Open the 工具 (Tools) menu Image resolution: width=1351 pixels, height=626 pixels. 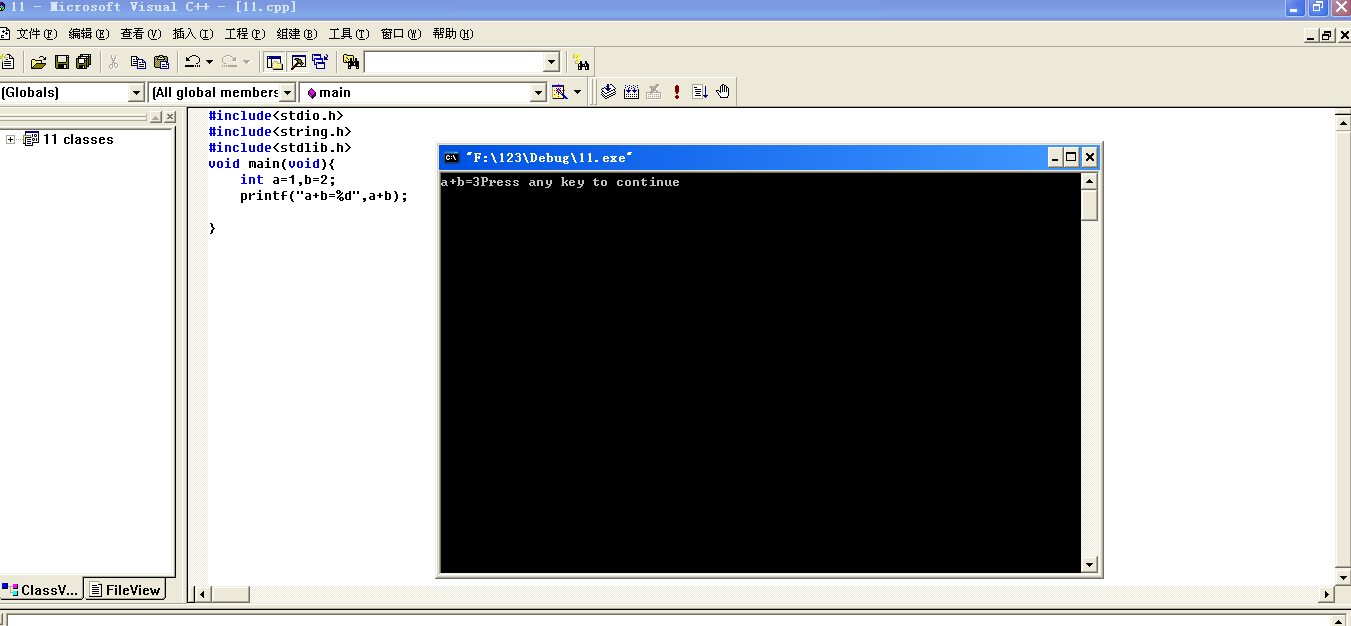pyautogui.click(x=349, y=34)
